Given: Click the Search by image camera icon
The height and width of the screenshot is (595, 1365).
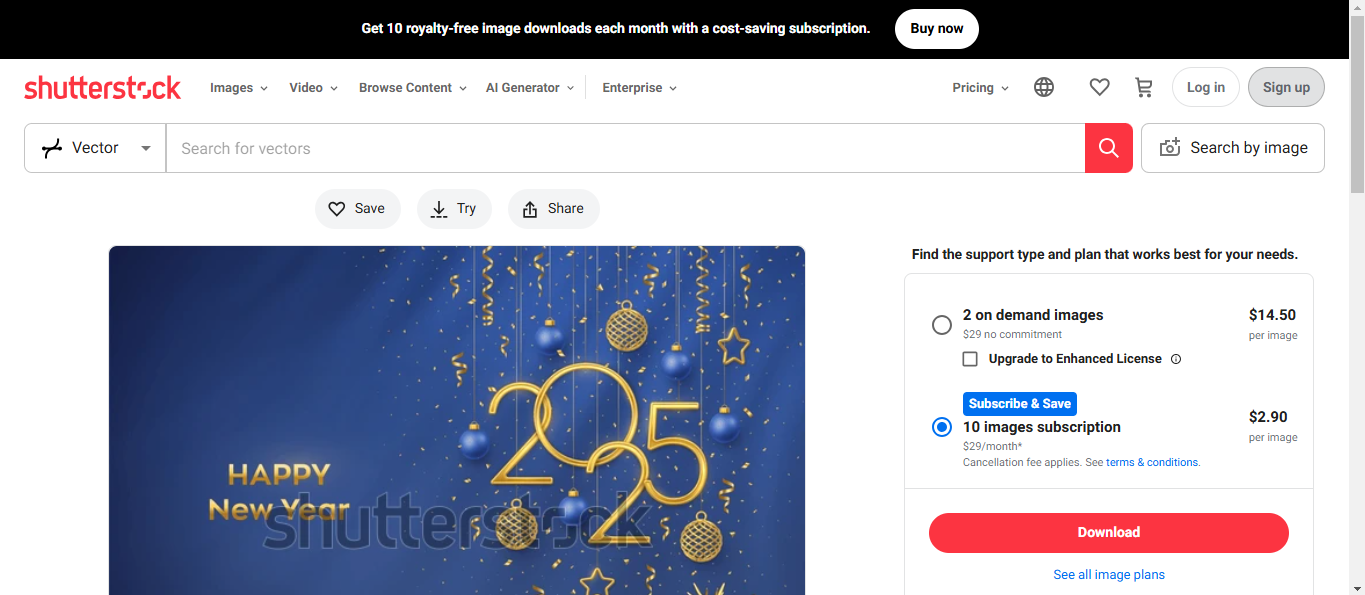Looking at the screenshot, I should (x=1170, y=148).
